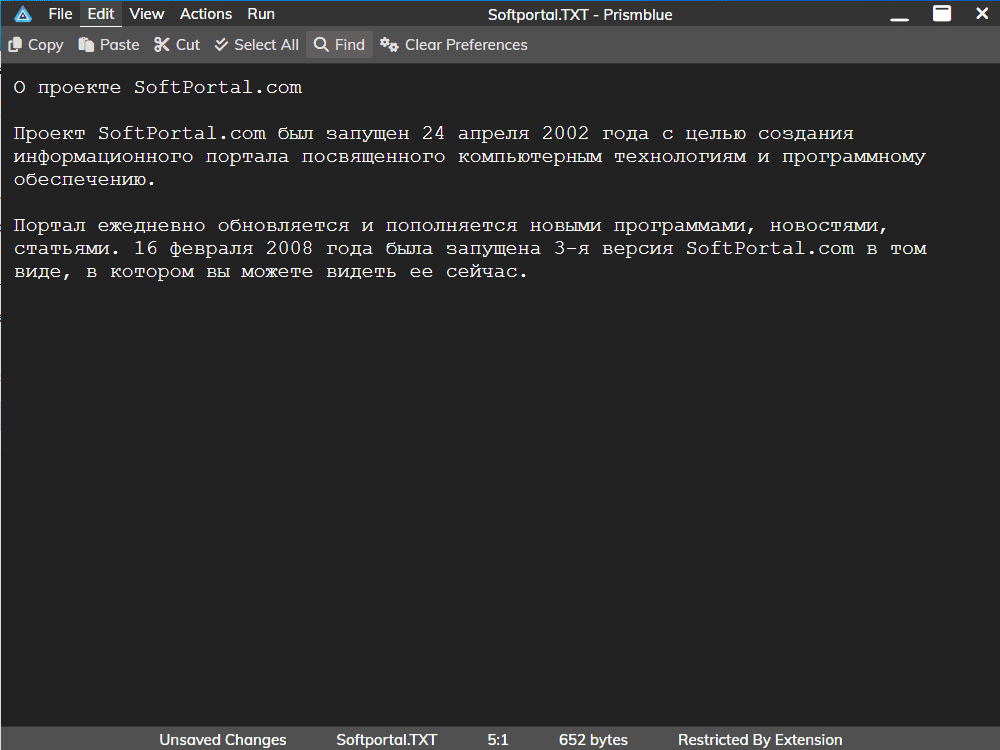Open the Actions menu
The width and height of the screenshot is (1000, 750).
pos(205,14)
